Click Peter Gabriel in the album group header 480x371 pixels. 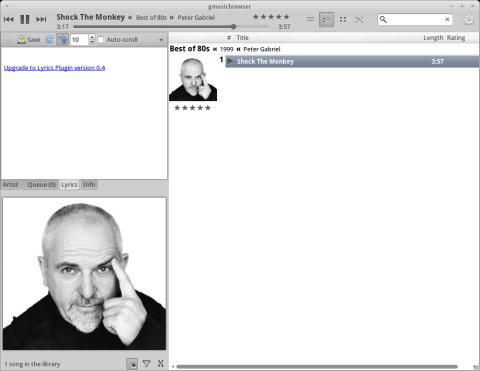coord(262,49)
